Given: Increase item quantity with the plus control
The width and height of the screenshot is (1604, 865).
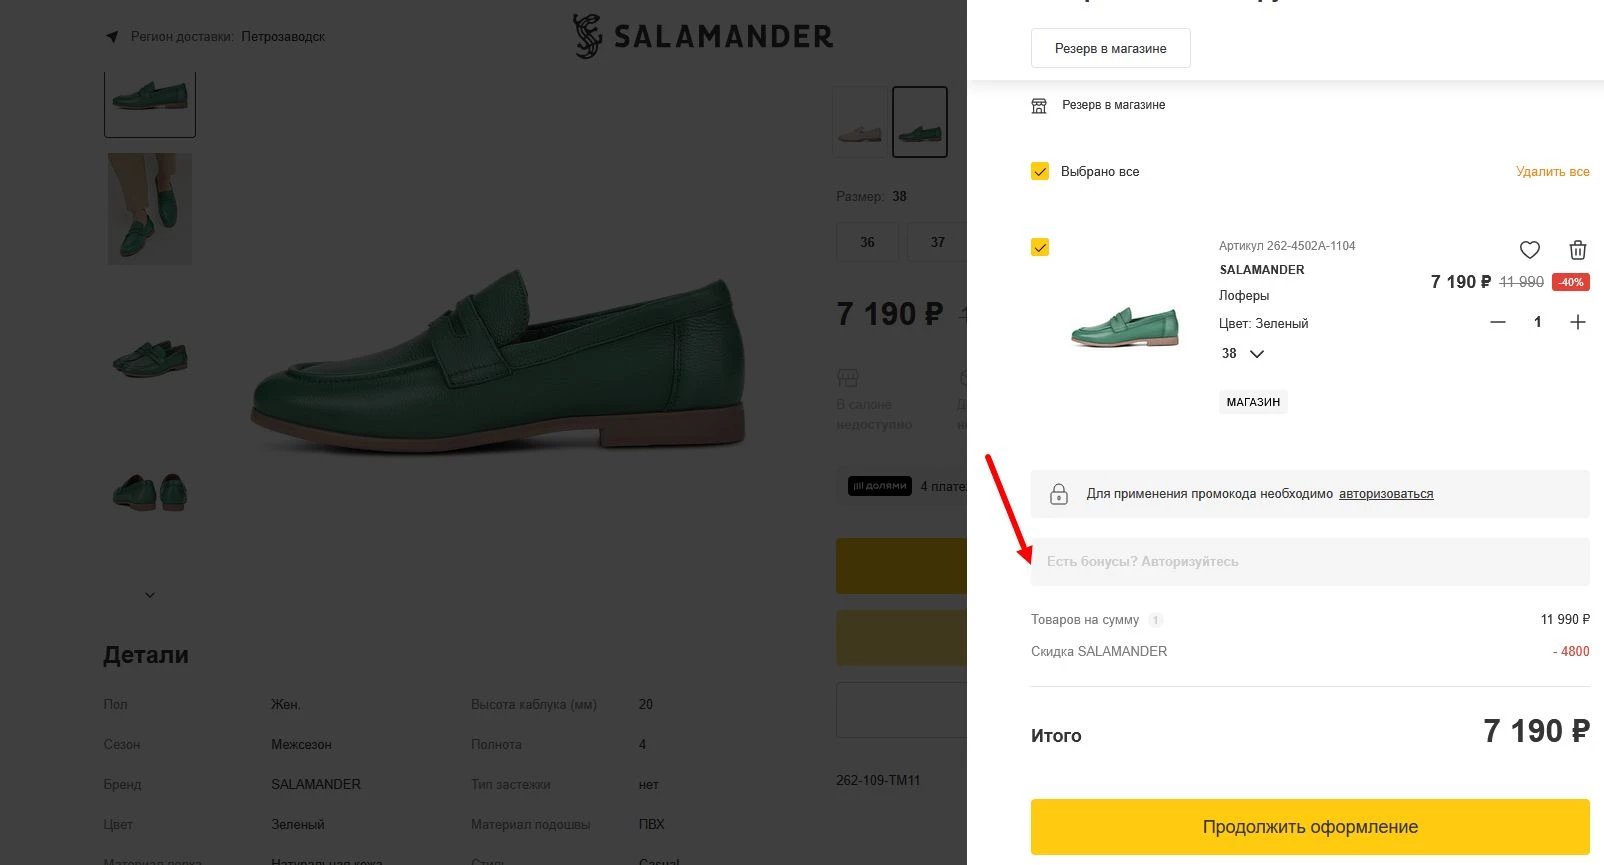Looking at the screenshot, I should point(1578,322).
